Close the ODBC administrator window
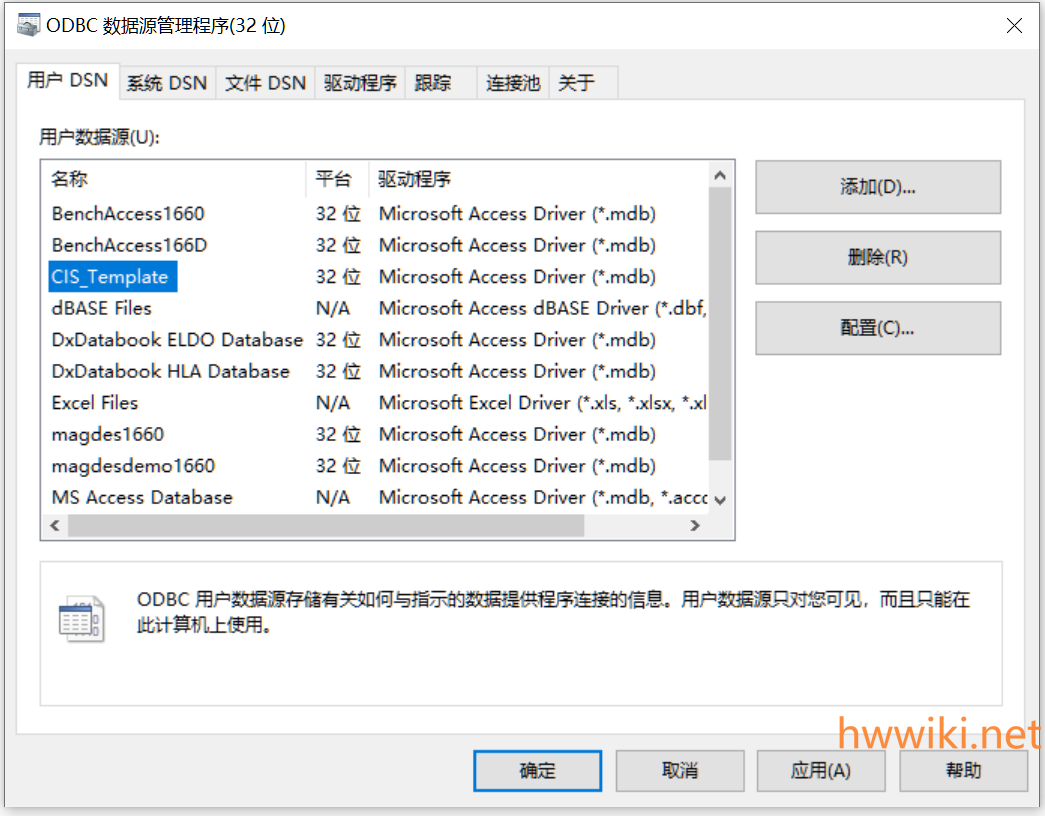The height and width of the screenshot is (816, 1045). click(1014, 26)
